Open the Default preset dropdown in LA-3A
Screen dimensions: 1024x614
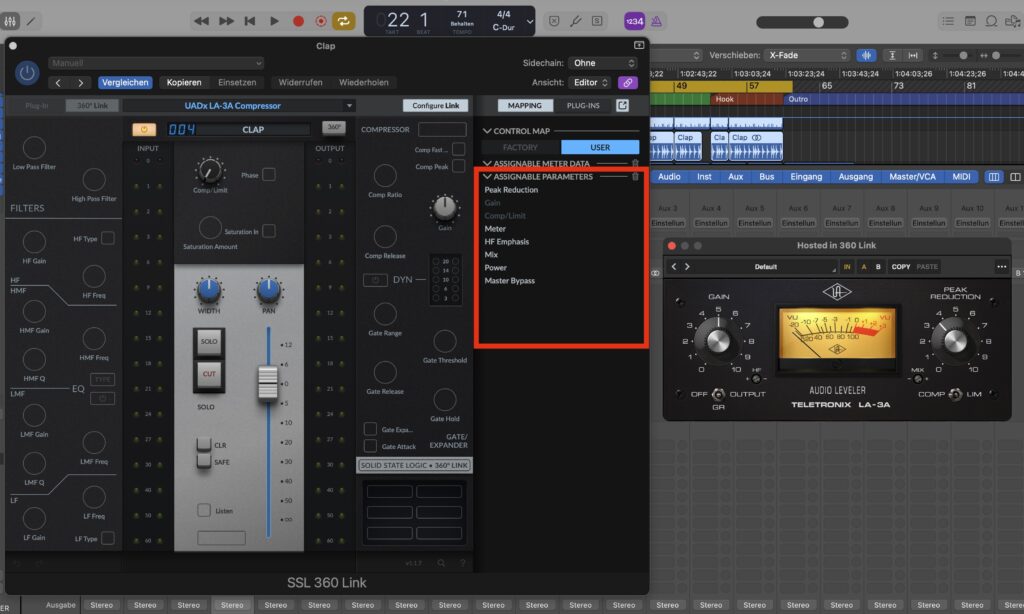pyautogui.click(x=765, y=267)
